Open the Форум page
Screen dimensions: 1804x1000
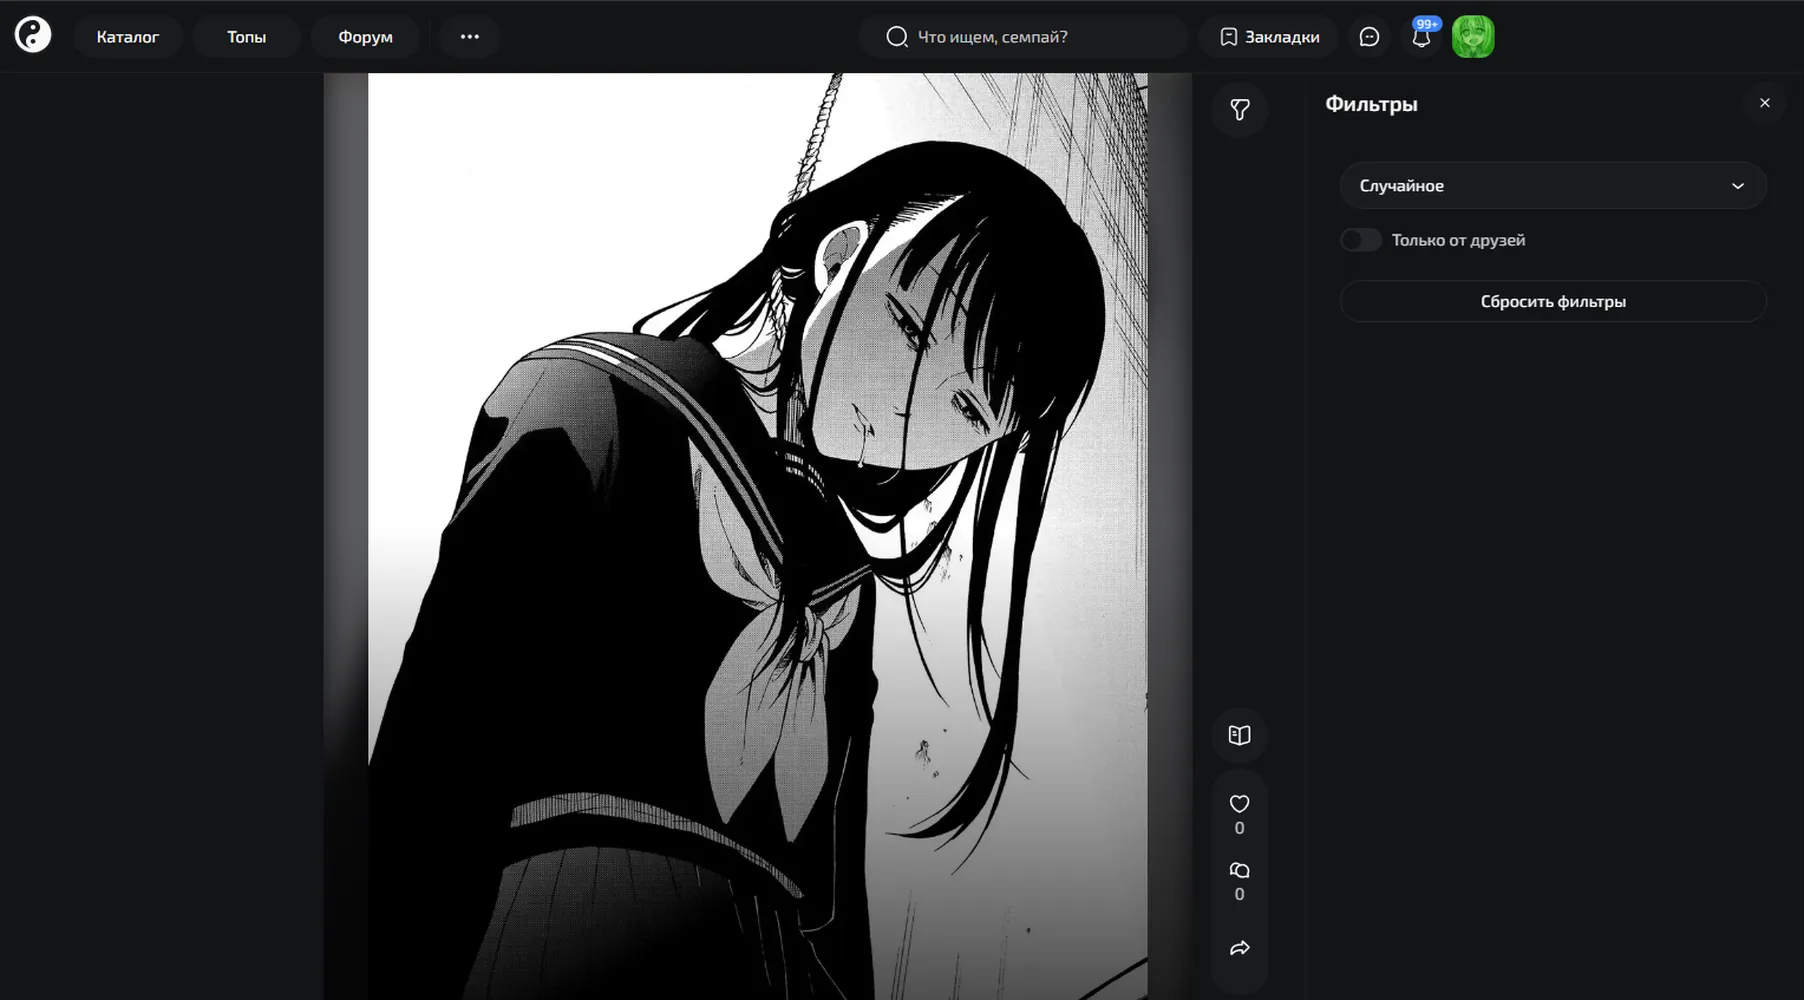coord(365,37)
